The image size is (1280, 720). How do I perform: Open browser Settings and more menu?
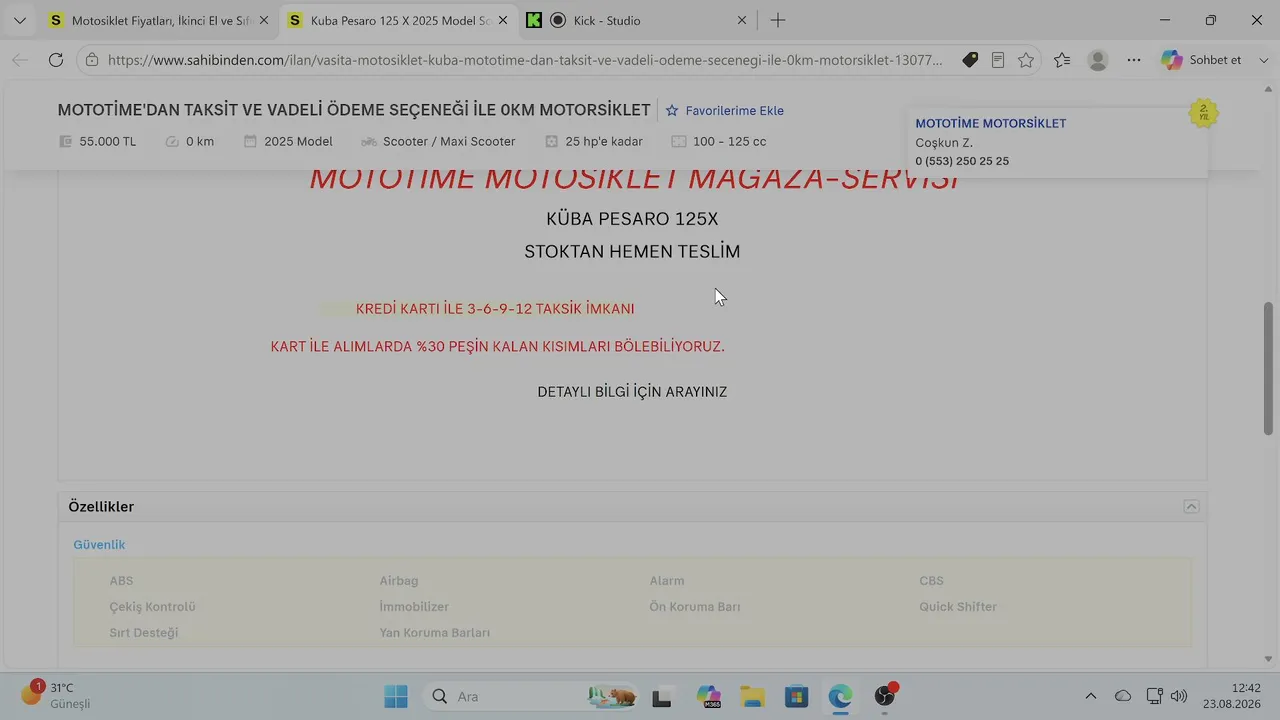click(x=1134, y=60)
